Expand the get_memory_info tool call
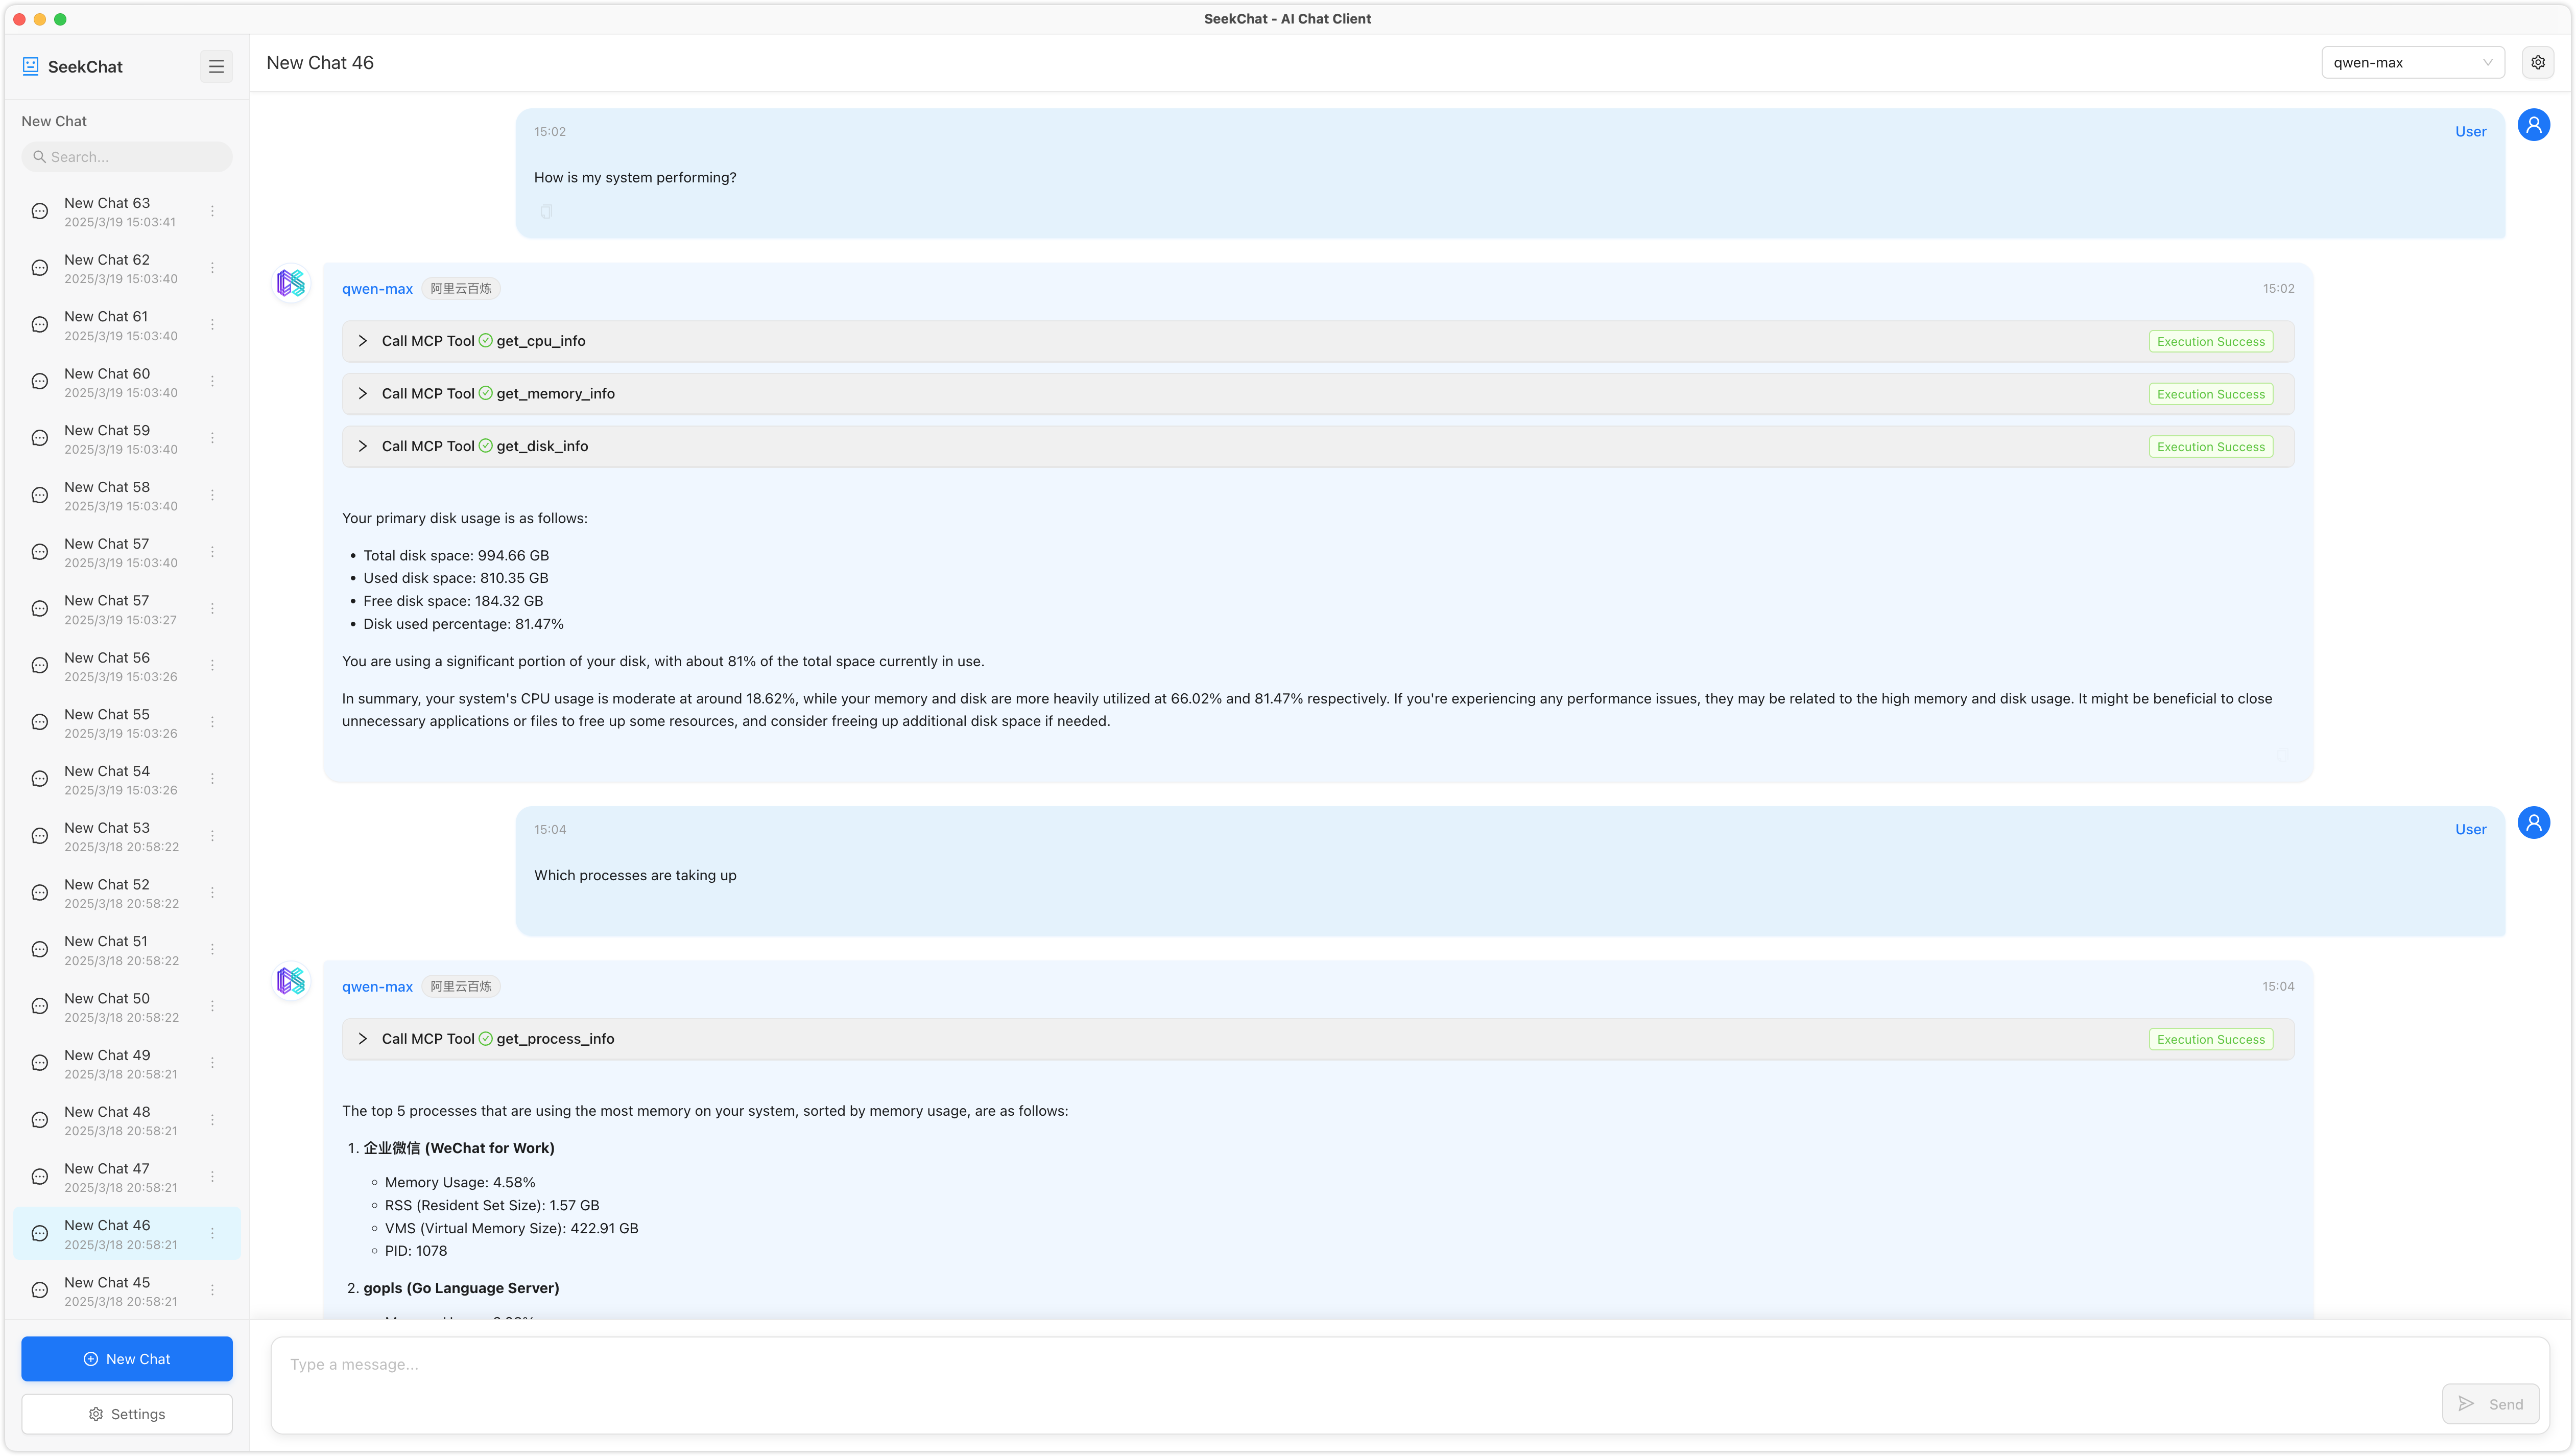 [x=363, y=394]
